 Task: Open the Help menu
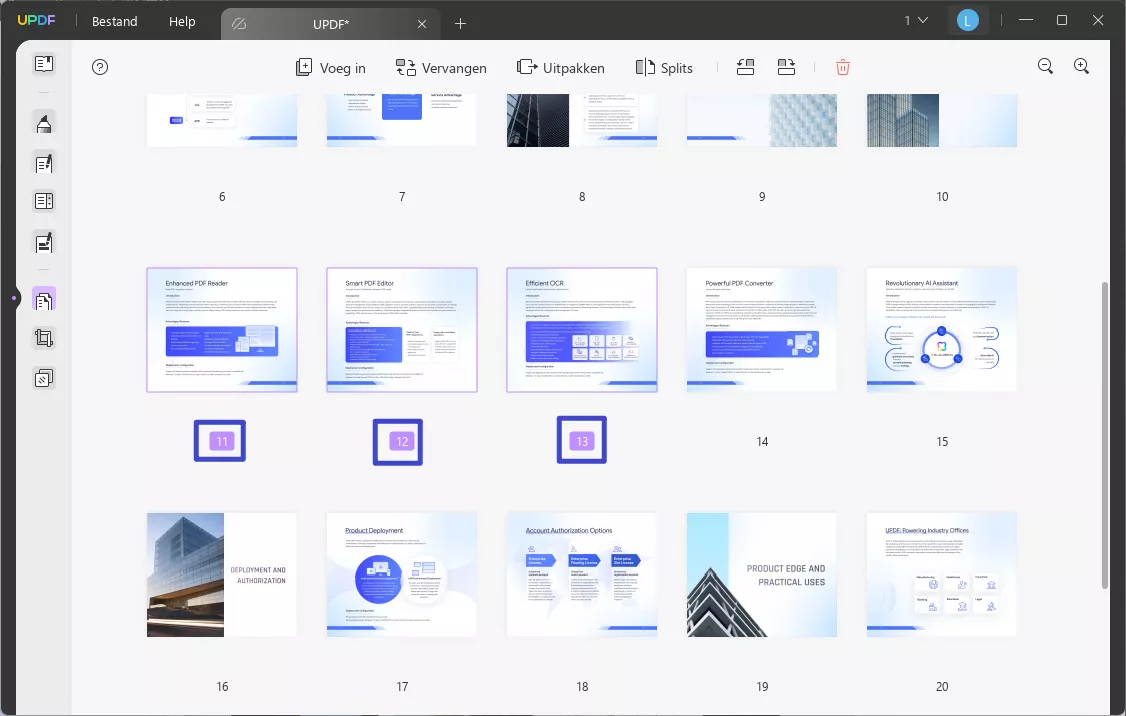tap(182, 22)
